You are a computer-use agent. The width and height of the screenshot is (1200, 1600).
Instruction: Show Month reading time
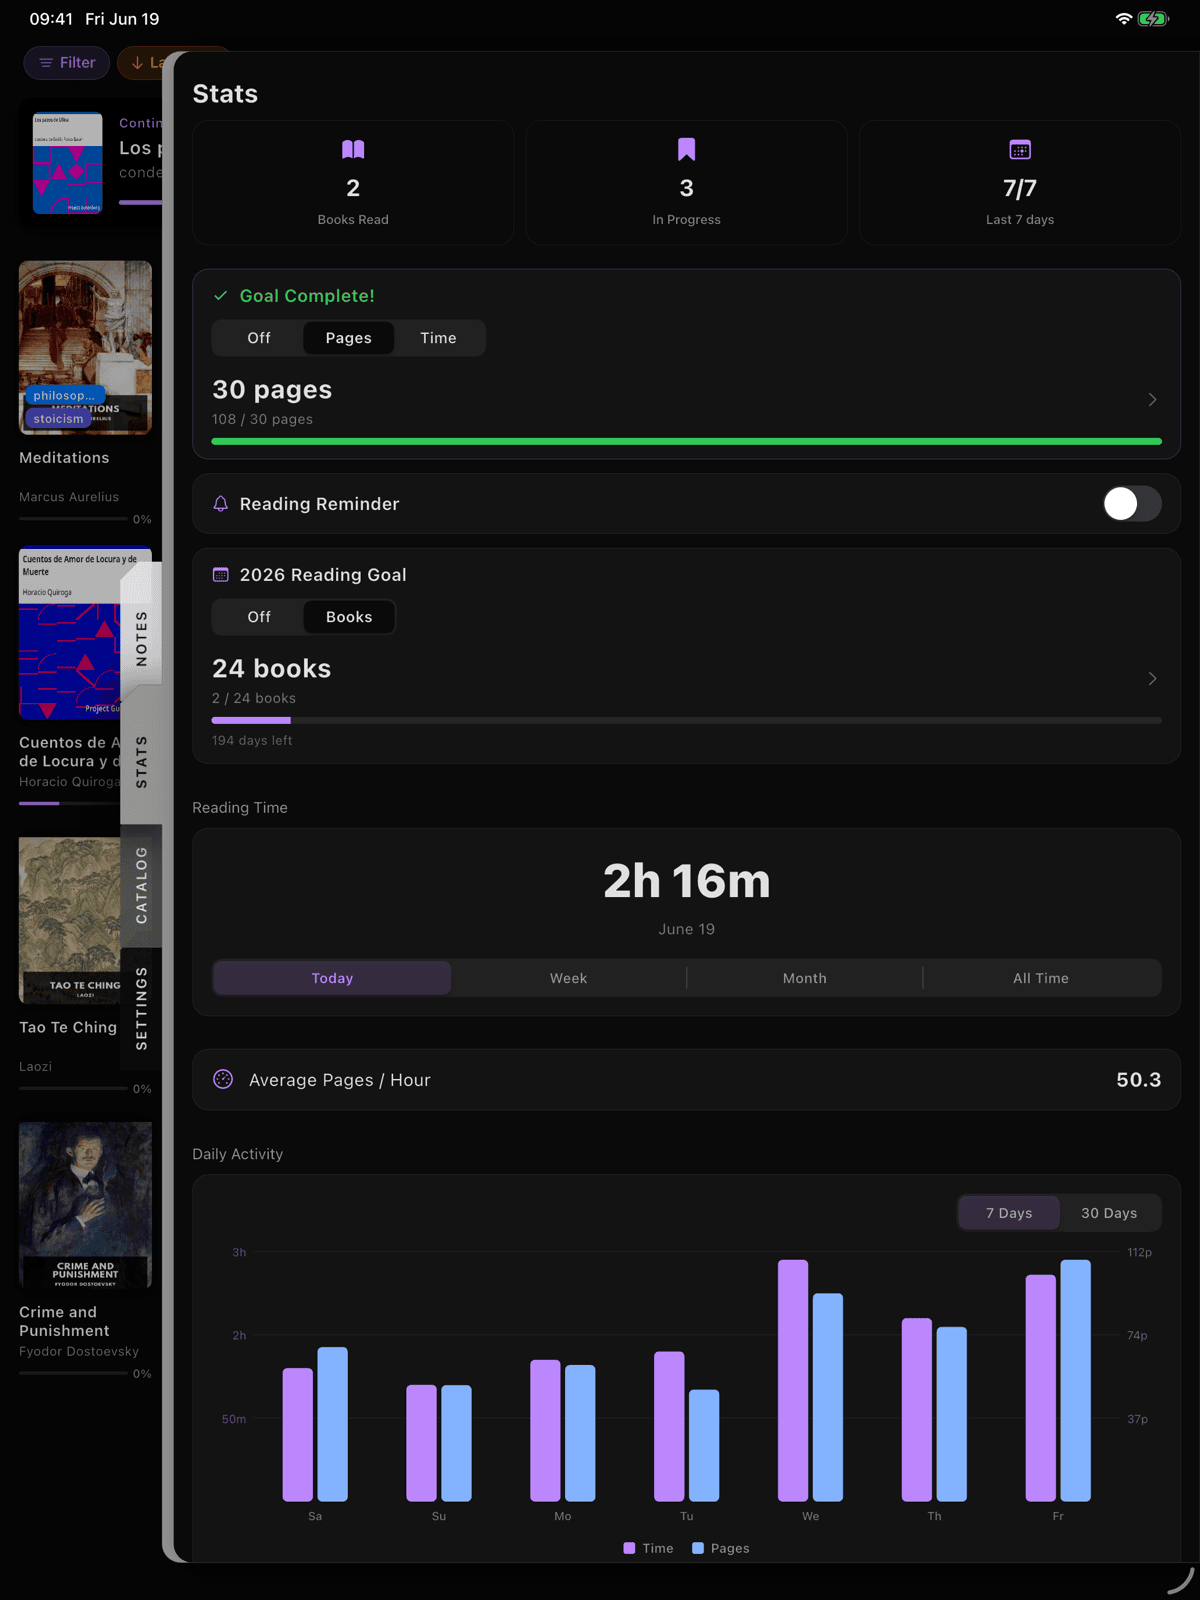coord(804,978)
